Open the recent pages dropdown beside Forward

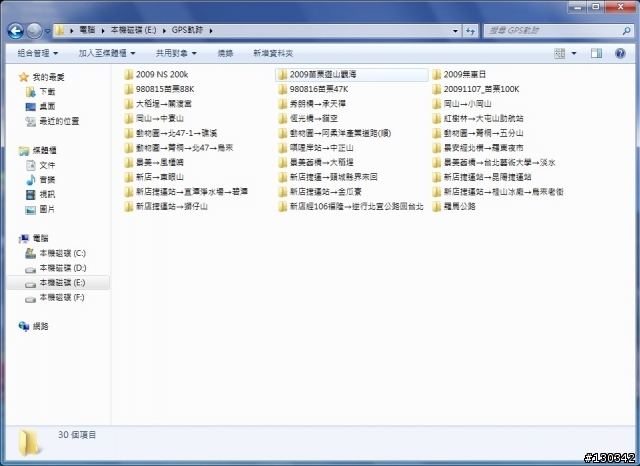click(47, 31)
